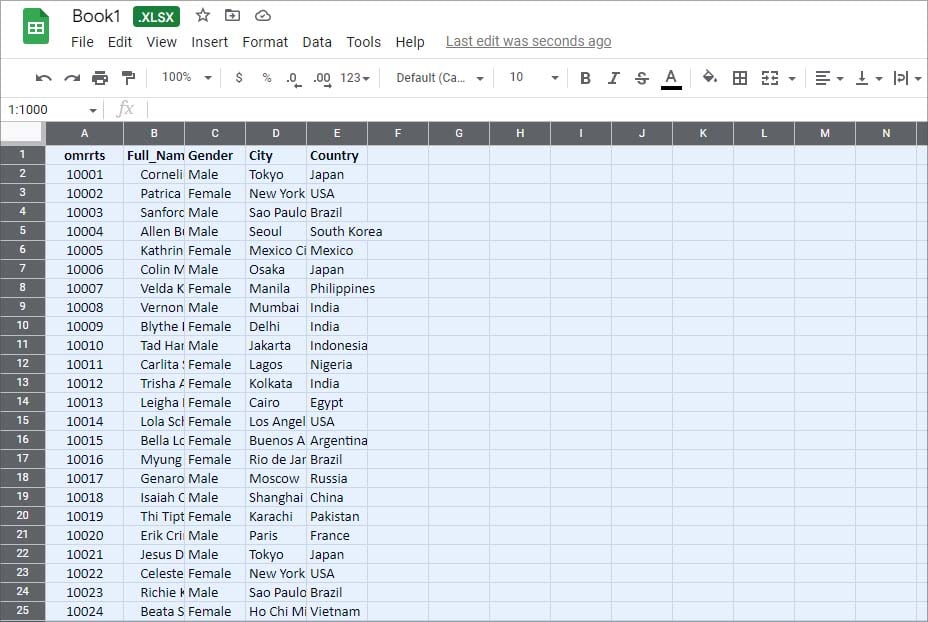Decrease decimal places

(294, 79)
